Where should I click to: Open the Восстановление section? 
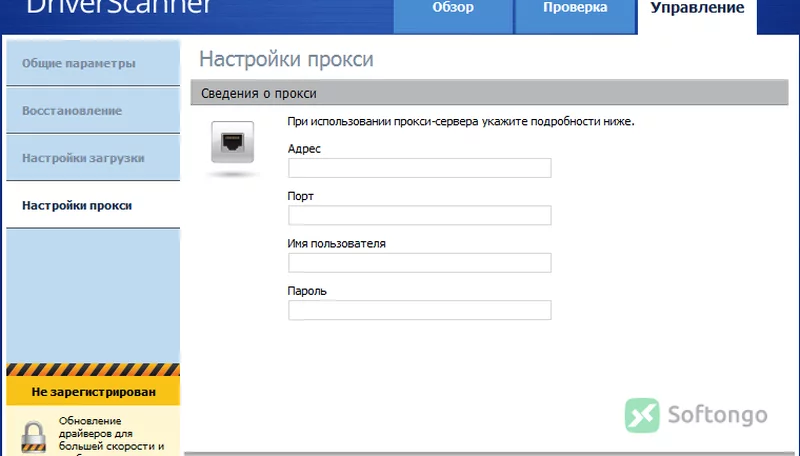tap(93, 111)
